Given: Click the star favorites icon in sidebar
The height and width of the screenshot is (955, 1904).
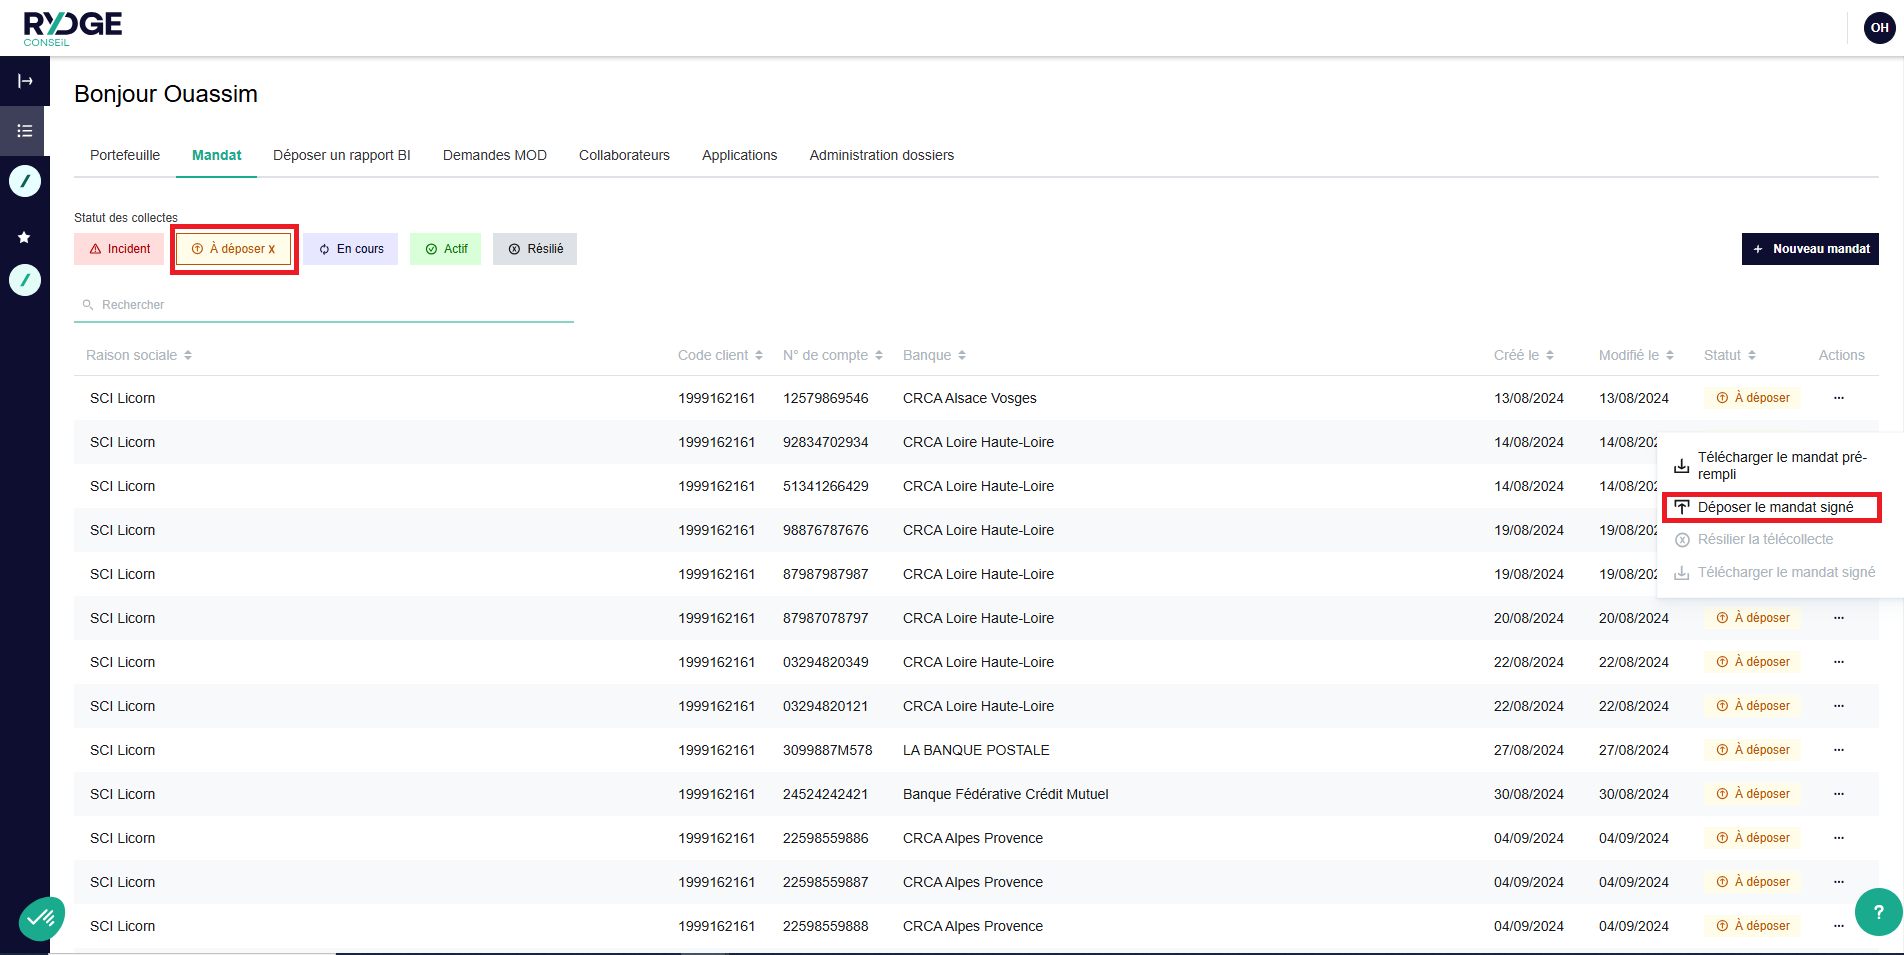Looking at the screenshot, I should click(x=24, y=237).
